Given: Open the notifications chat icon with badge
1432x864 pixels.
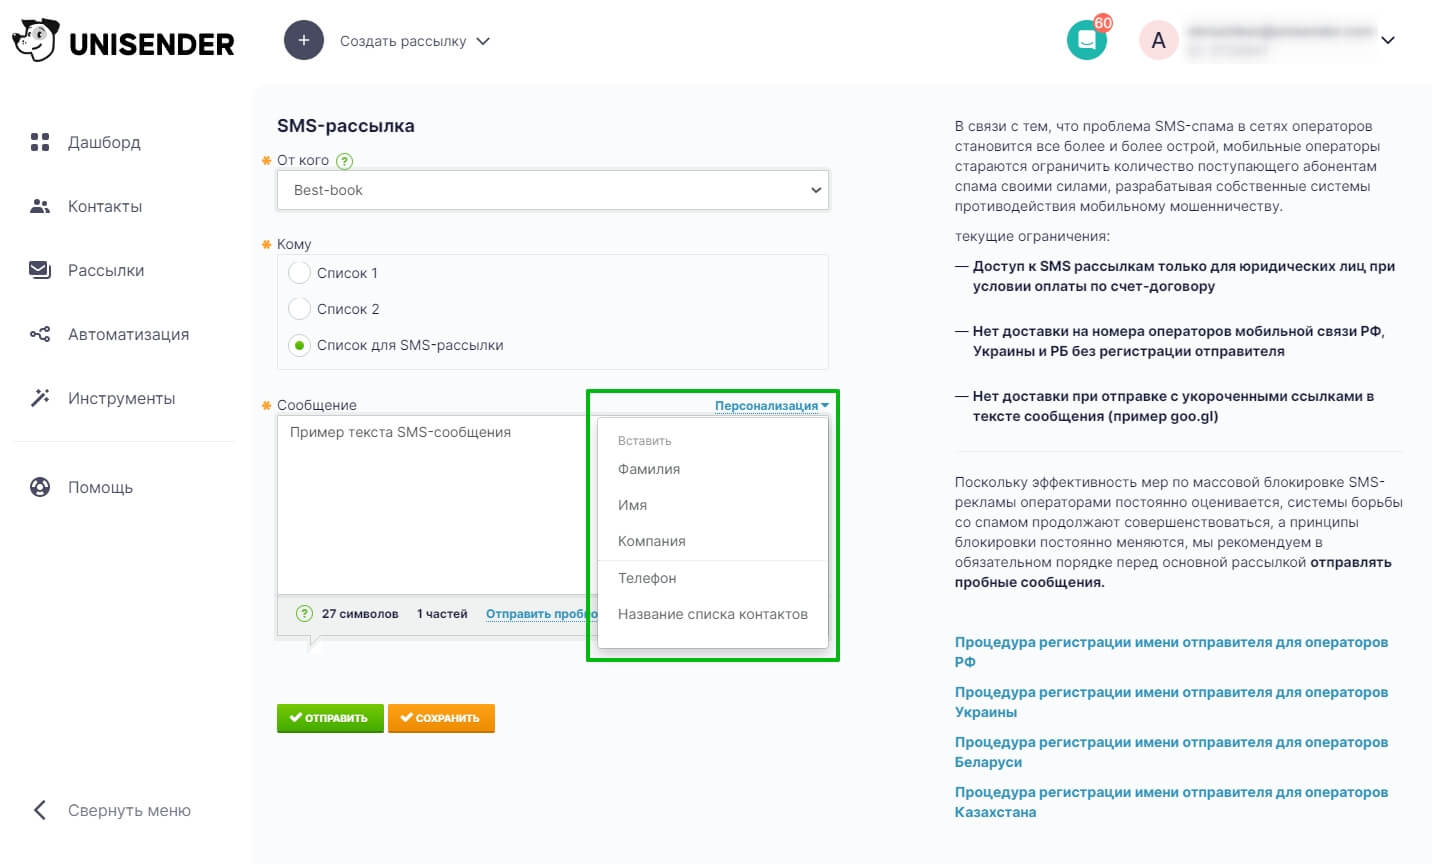Looking at the screenshot, I should 1087,41.
